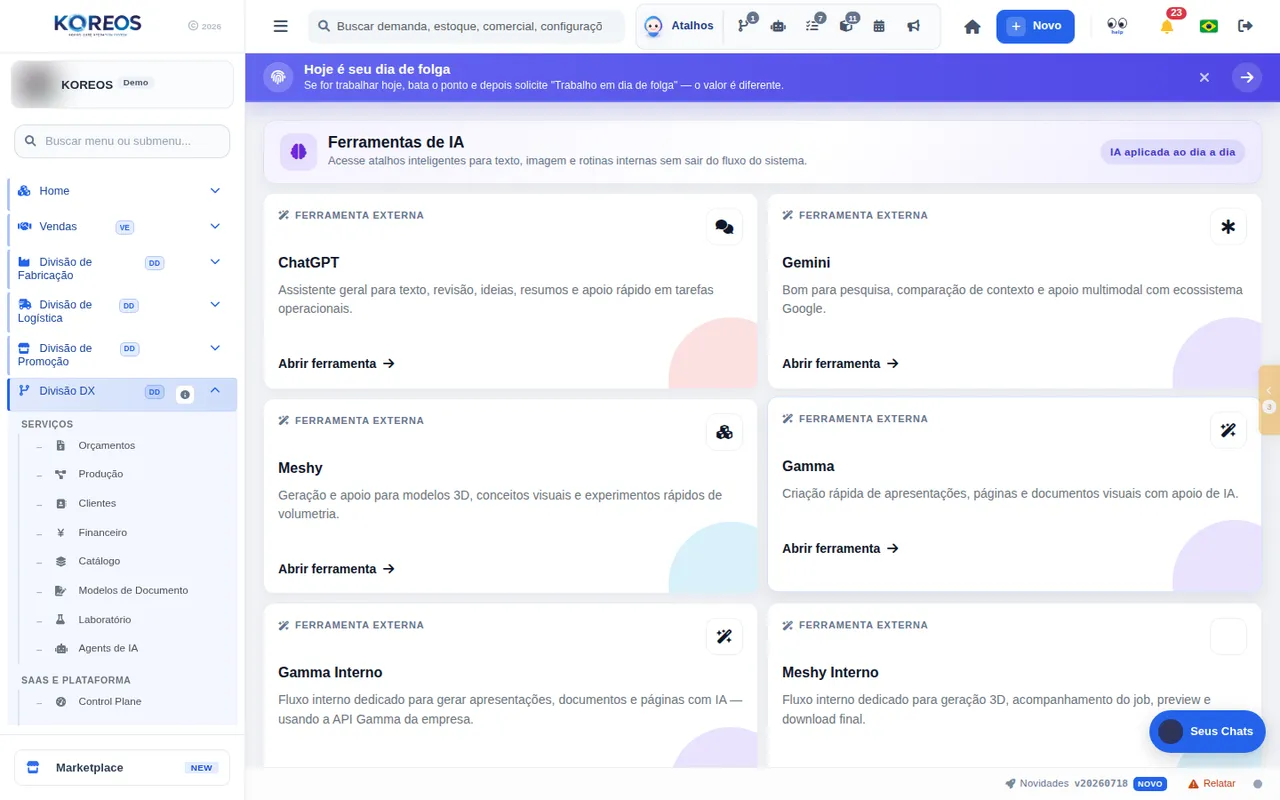This screenshot has height=800, width=1280.
Task: Open Financeiro in the sidebar
Action: [x=102, y=533]
